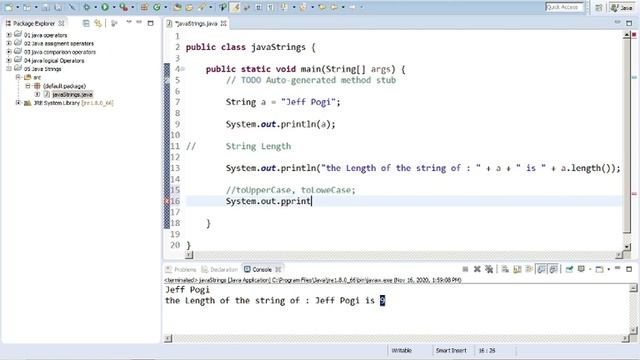Select the src folder tree item
Image resolution: width=640 pixels, height=360 pixels.
(33, 77)
